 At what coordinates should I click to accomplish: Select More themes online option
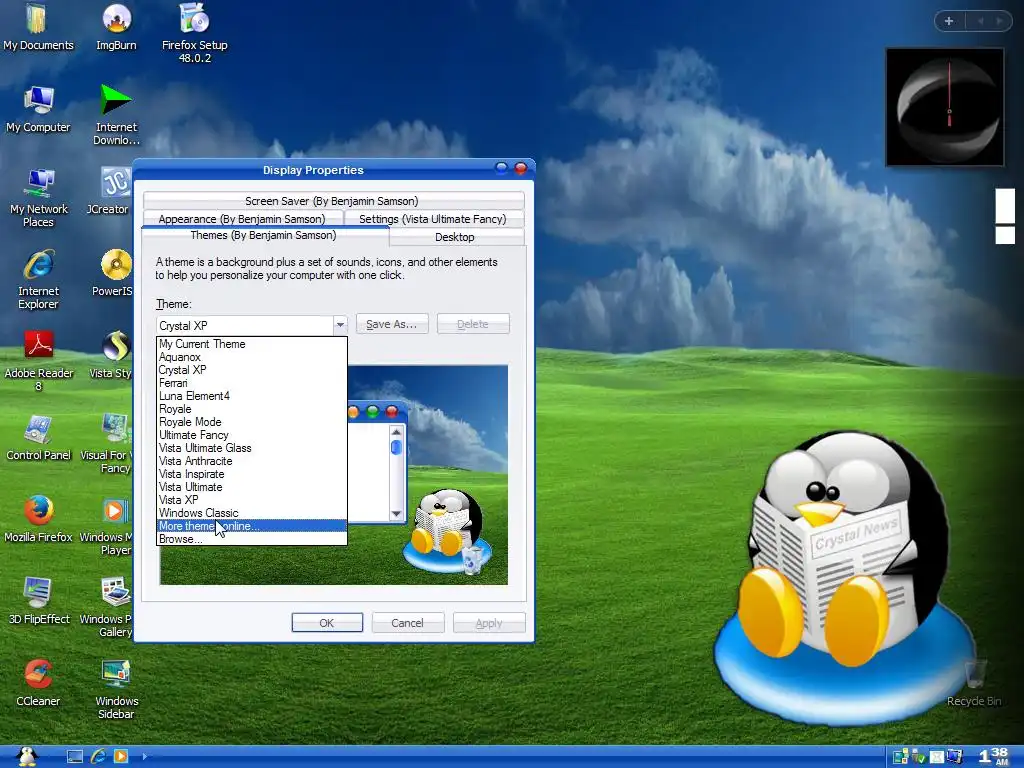252,526
